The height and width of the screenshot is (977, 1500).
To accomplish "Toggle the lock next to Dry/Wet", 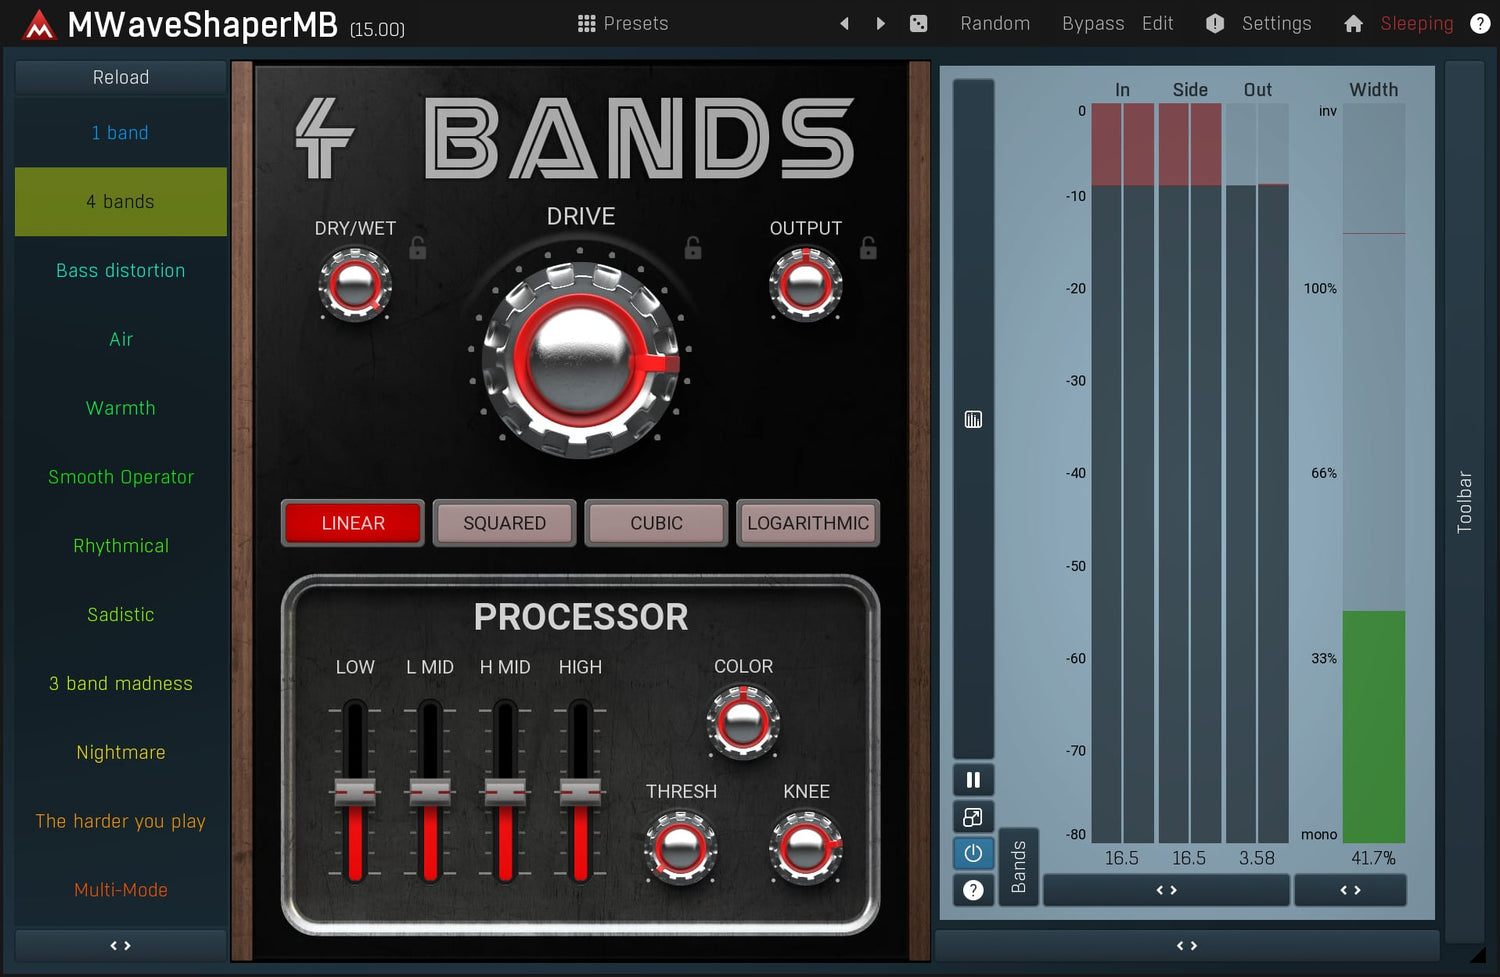I will [418, 248].
